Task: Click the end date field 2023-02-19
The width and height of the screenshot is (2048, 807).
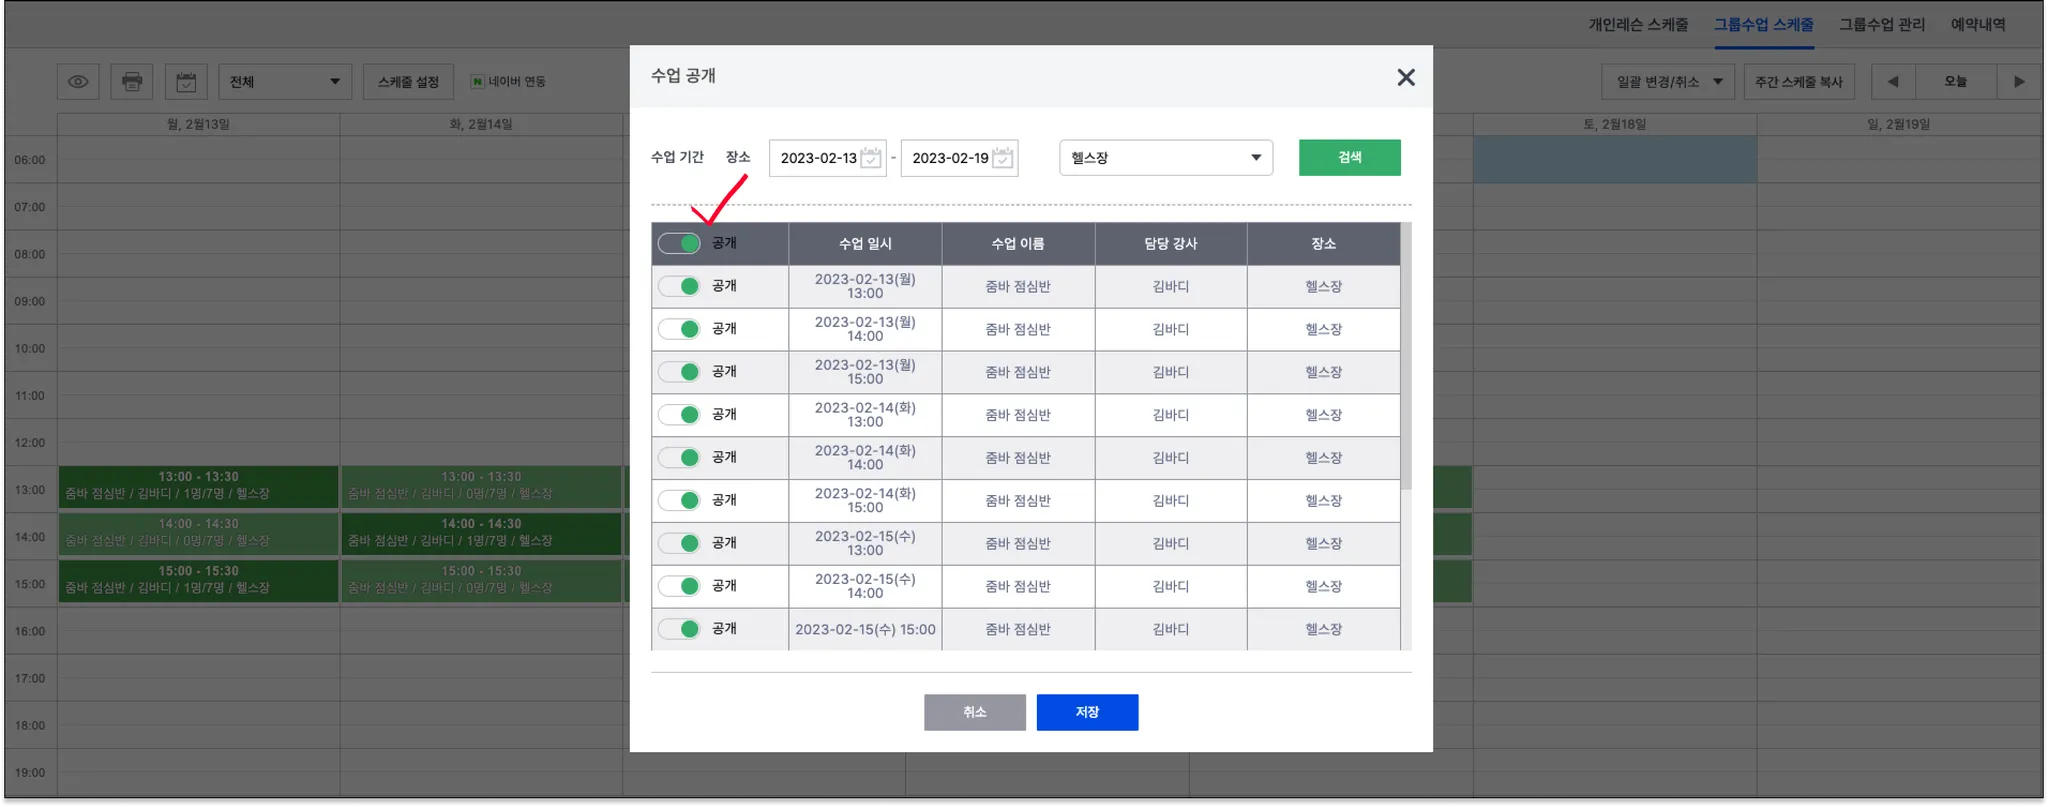Action: (x=959, y=158)
